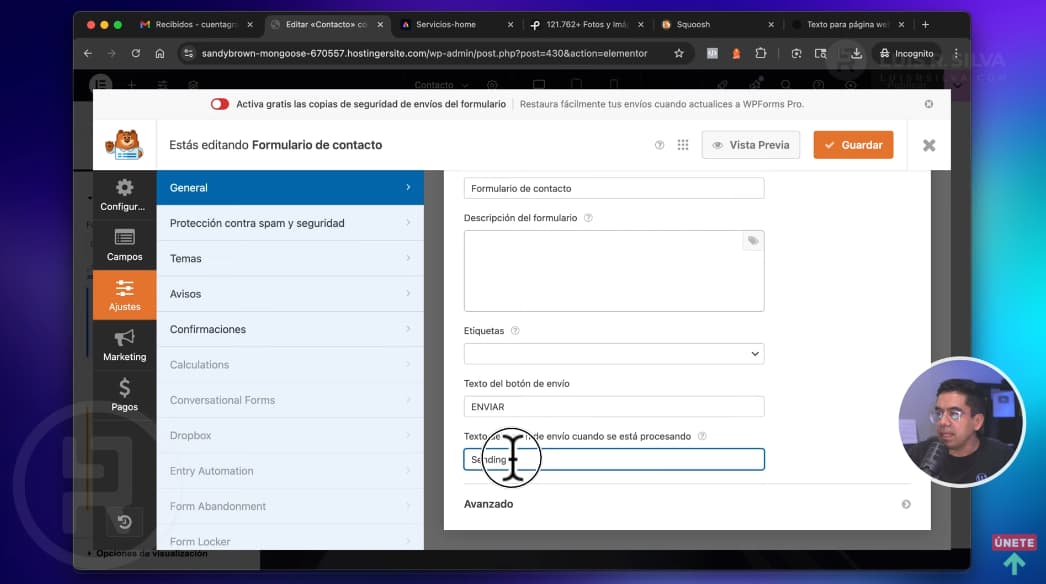This screenshot has height=584, width=1046.
Task: Open the form templates grid icon
Action: (x=682, y=145)
